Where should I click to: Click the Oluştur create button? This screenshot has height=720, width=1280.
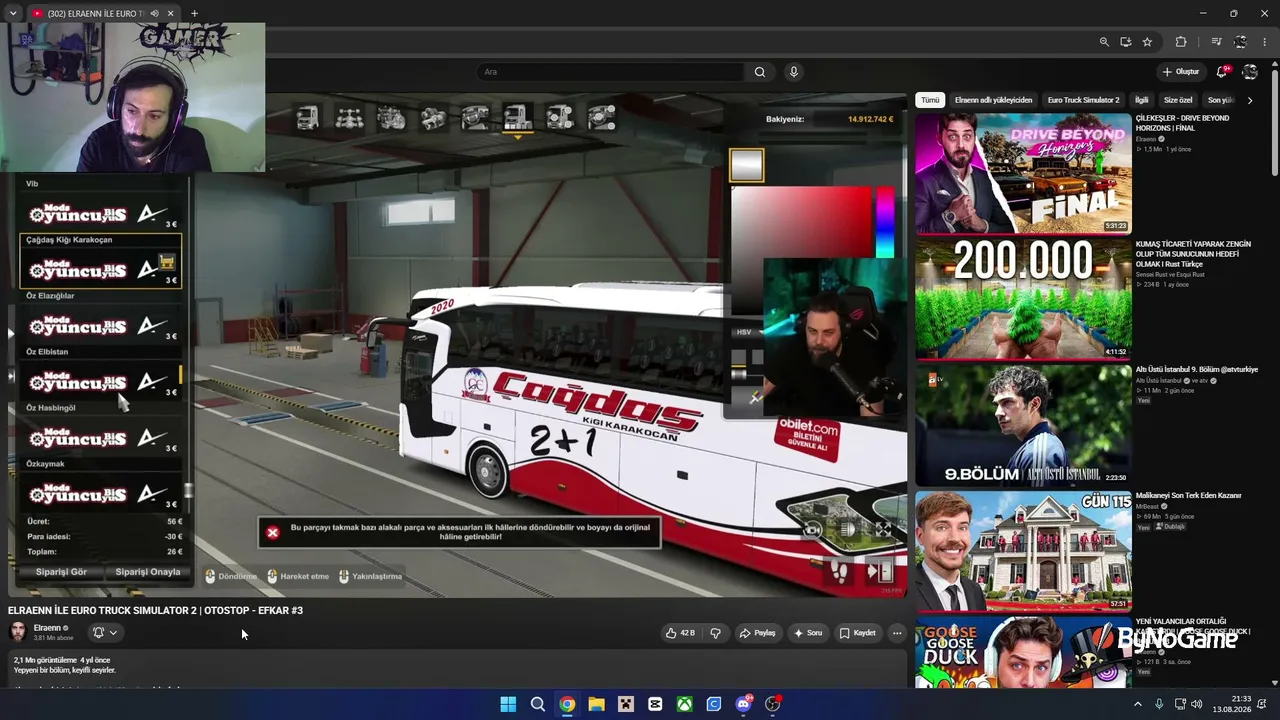coord(1181,72)
